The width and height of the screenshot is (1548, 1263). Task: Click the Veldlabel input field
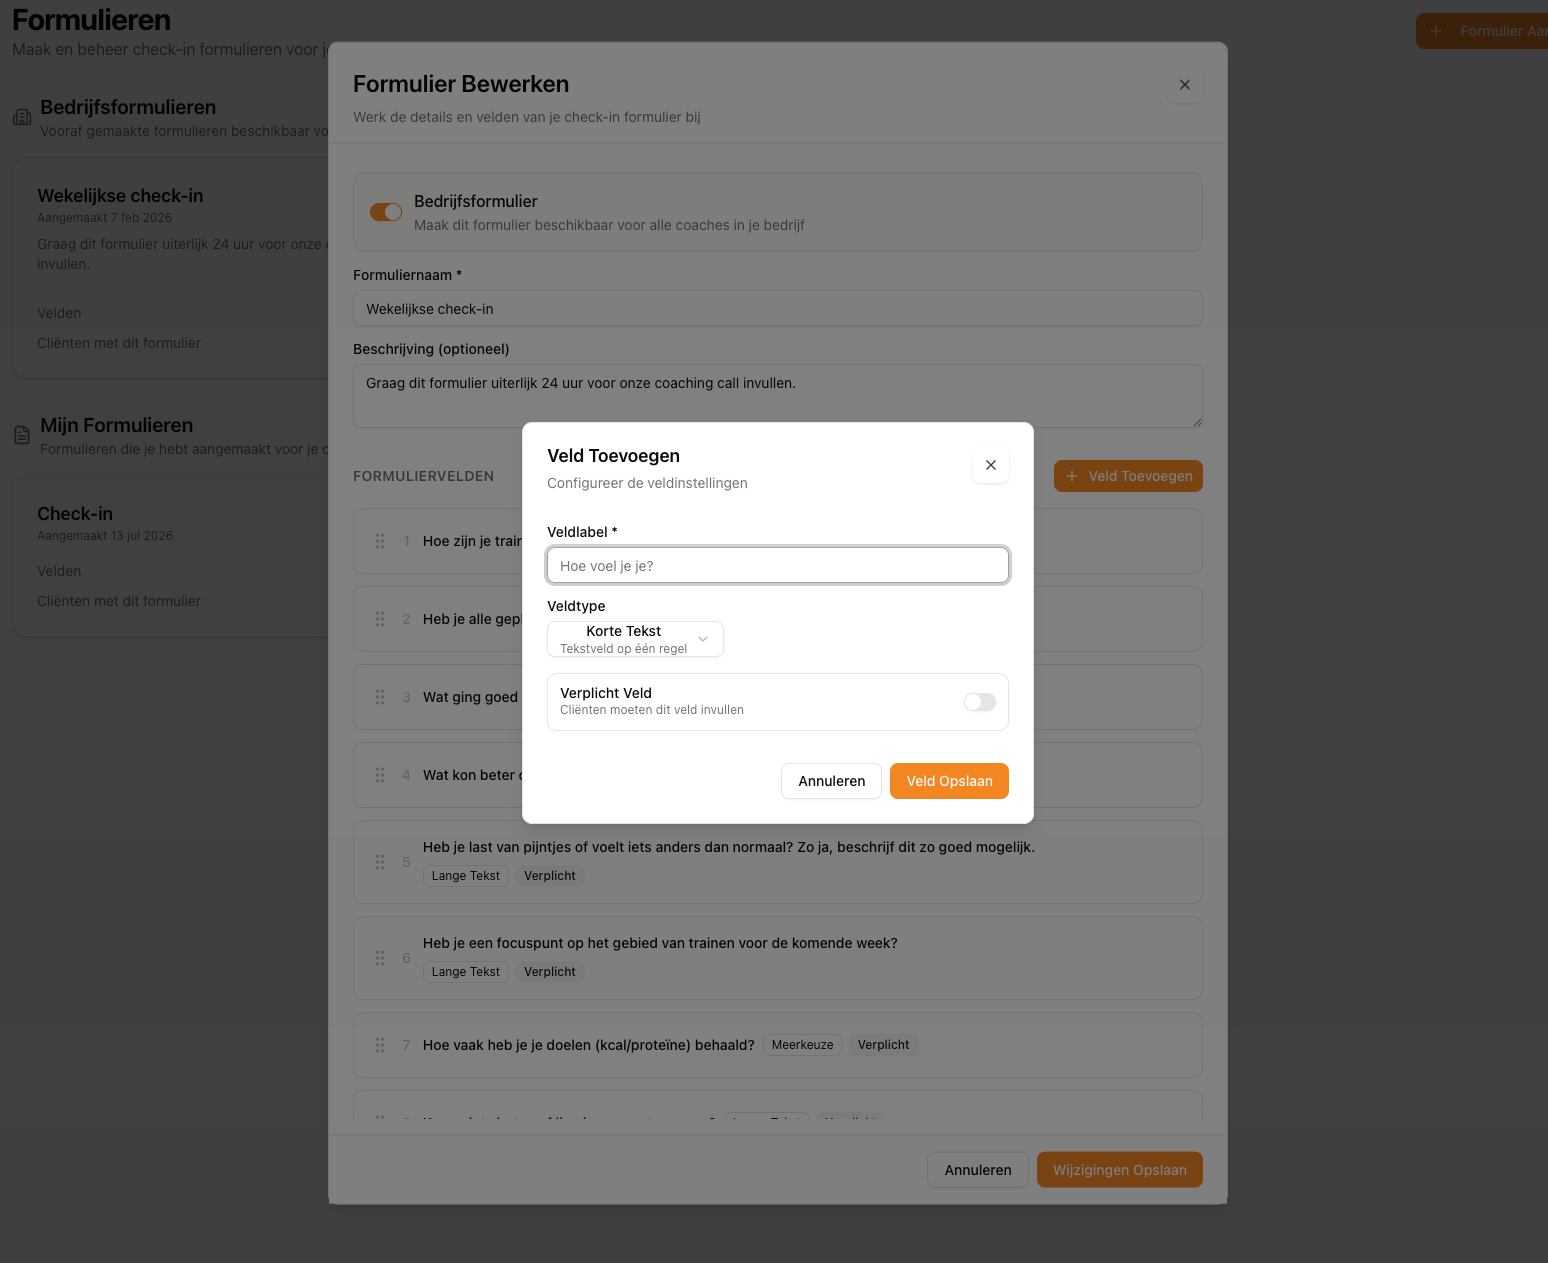click(778, 565)
